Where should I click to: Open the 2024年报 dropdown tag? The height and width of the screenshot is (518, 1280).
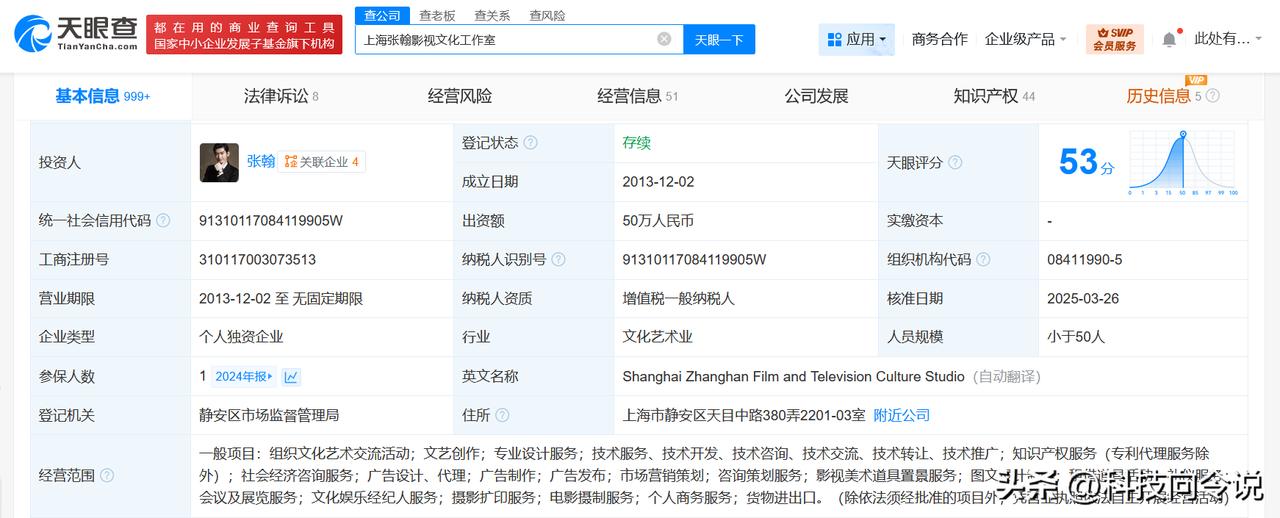coord(244,377)
